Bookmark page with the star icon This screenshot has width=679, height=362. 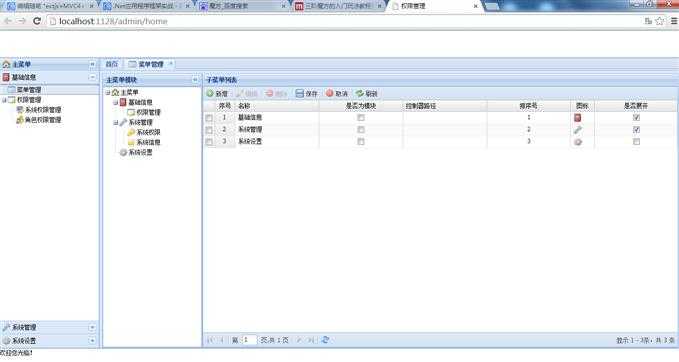coord(660,21)
